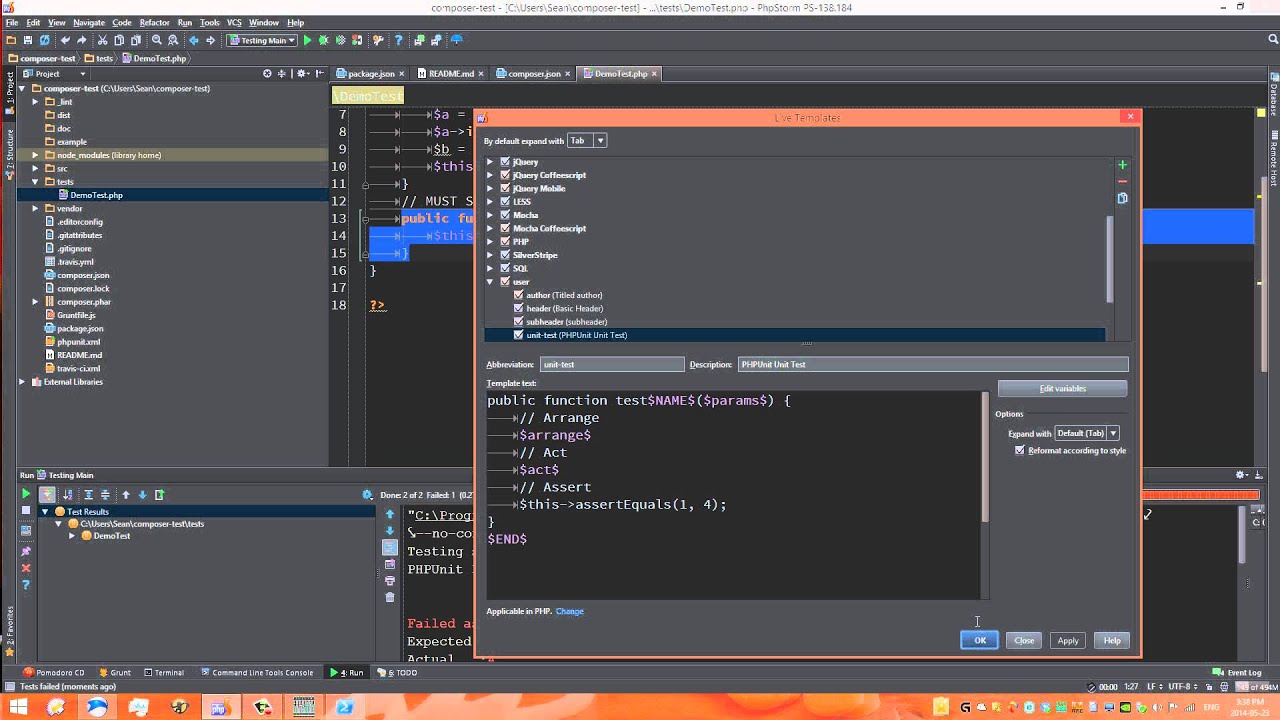Remove selected template with red minus
This screenshot has width=1280, height=720.
[1122, 181]
